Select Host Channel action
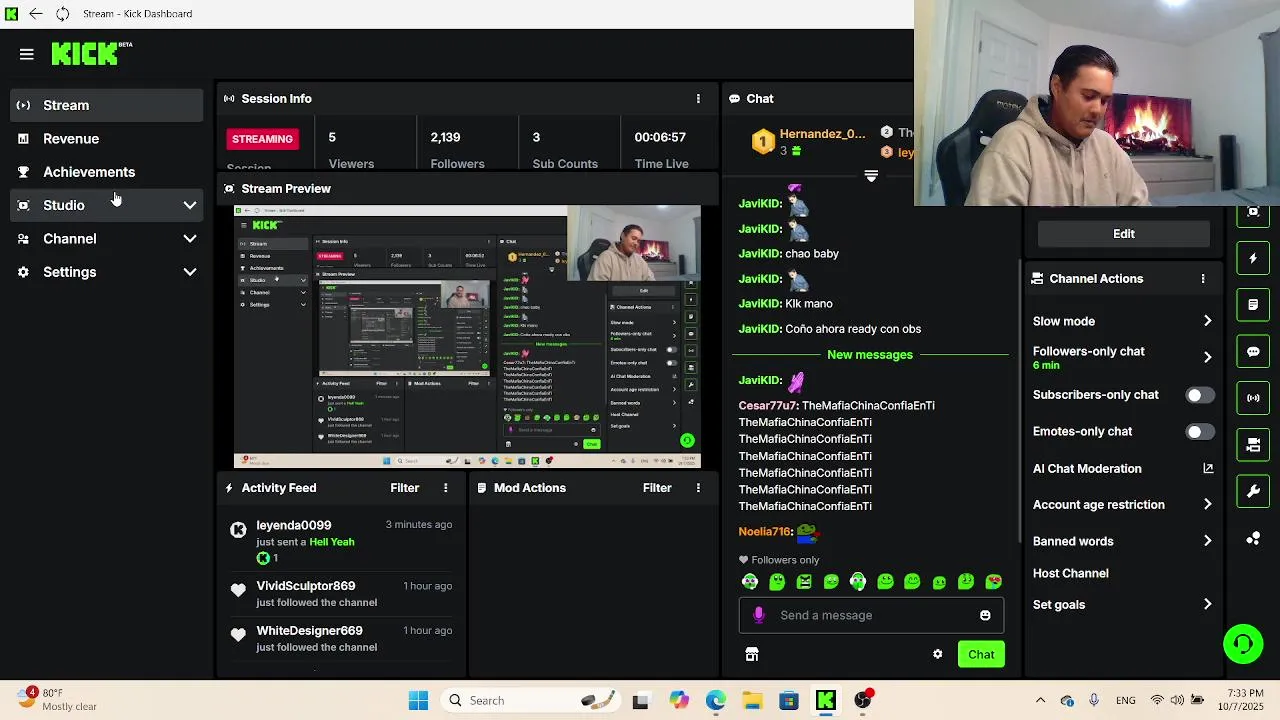The height and width of the screenshot is (720, 1280). pos(1070,573)
